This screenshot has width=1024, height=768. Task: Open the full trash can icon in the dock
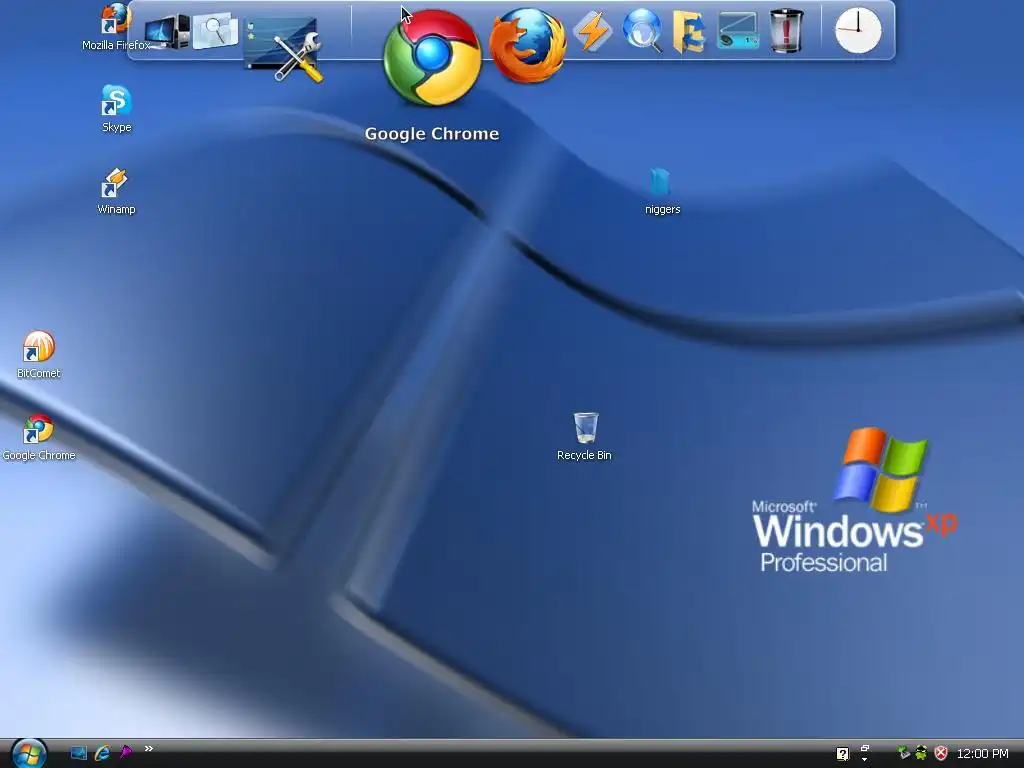pos(786,30)
